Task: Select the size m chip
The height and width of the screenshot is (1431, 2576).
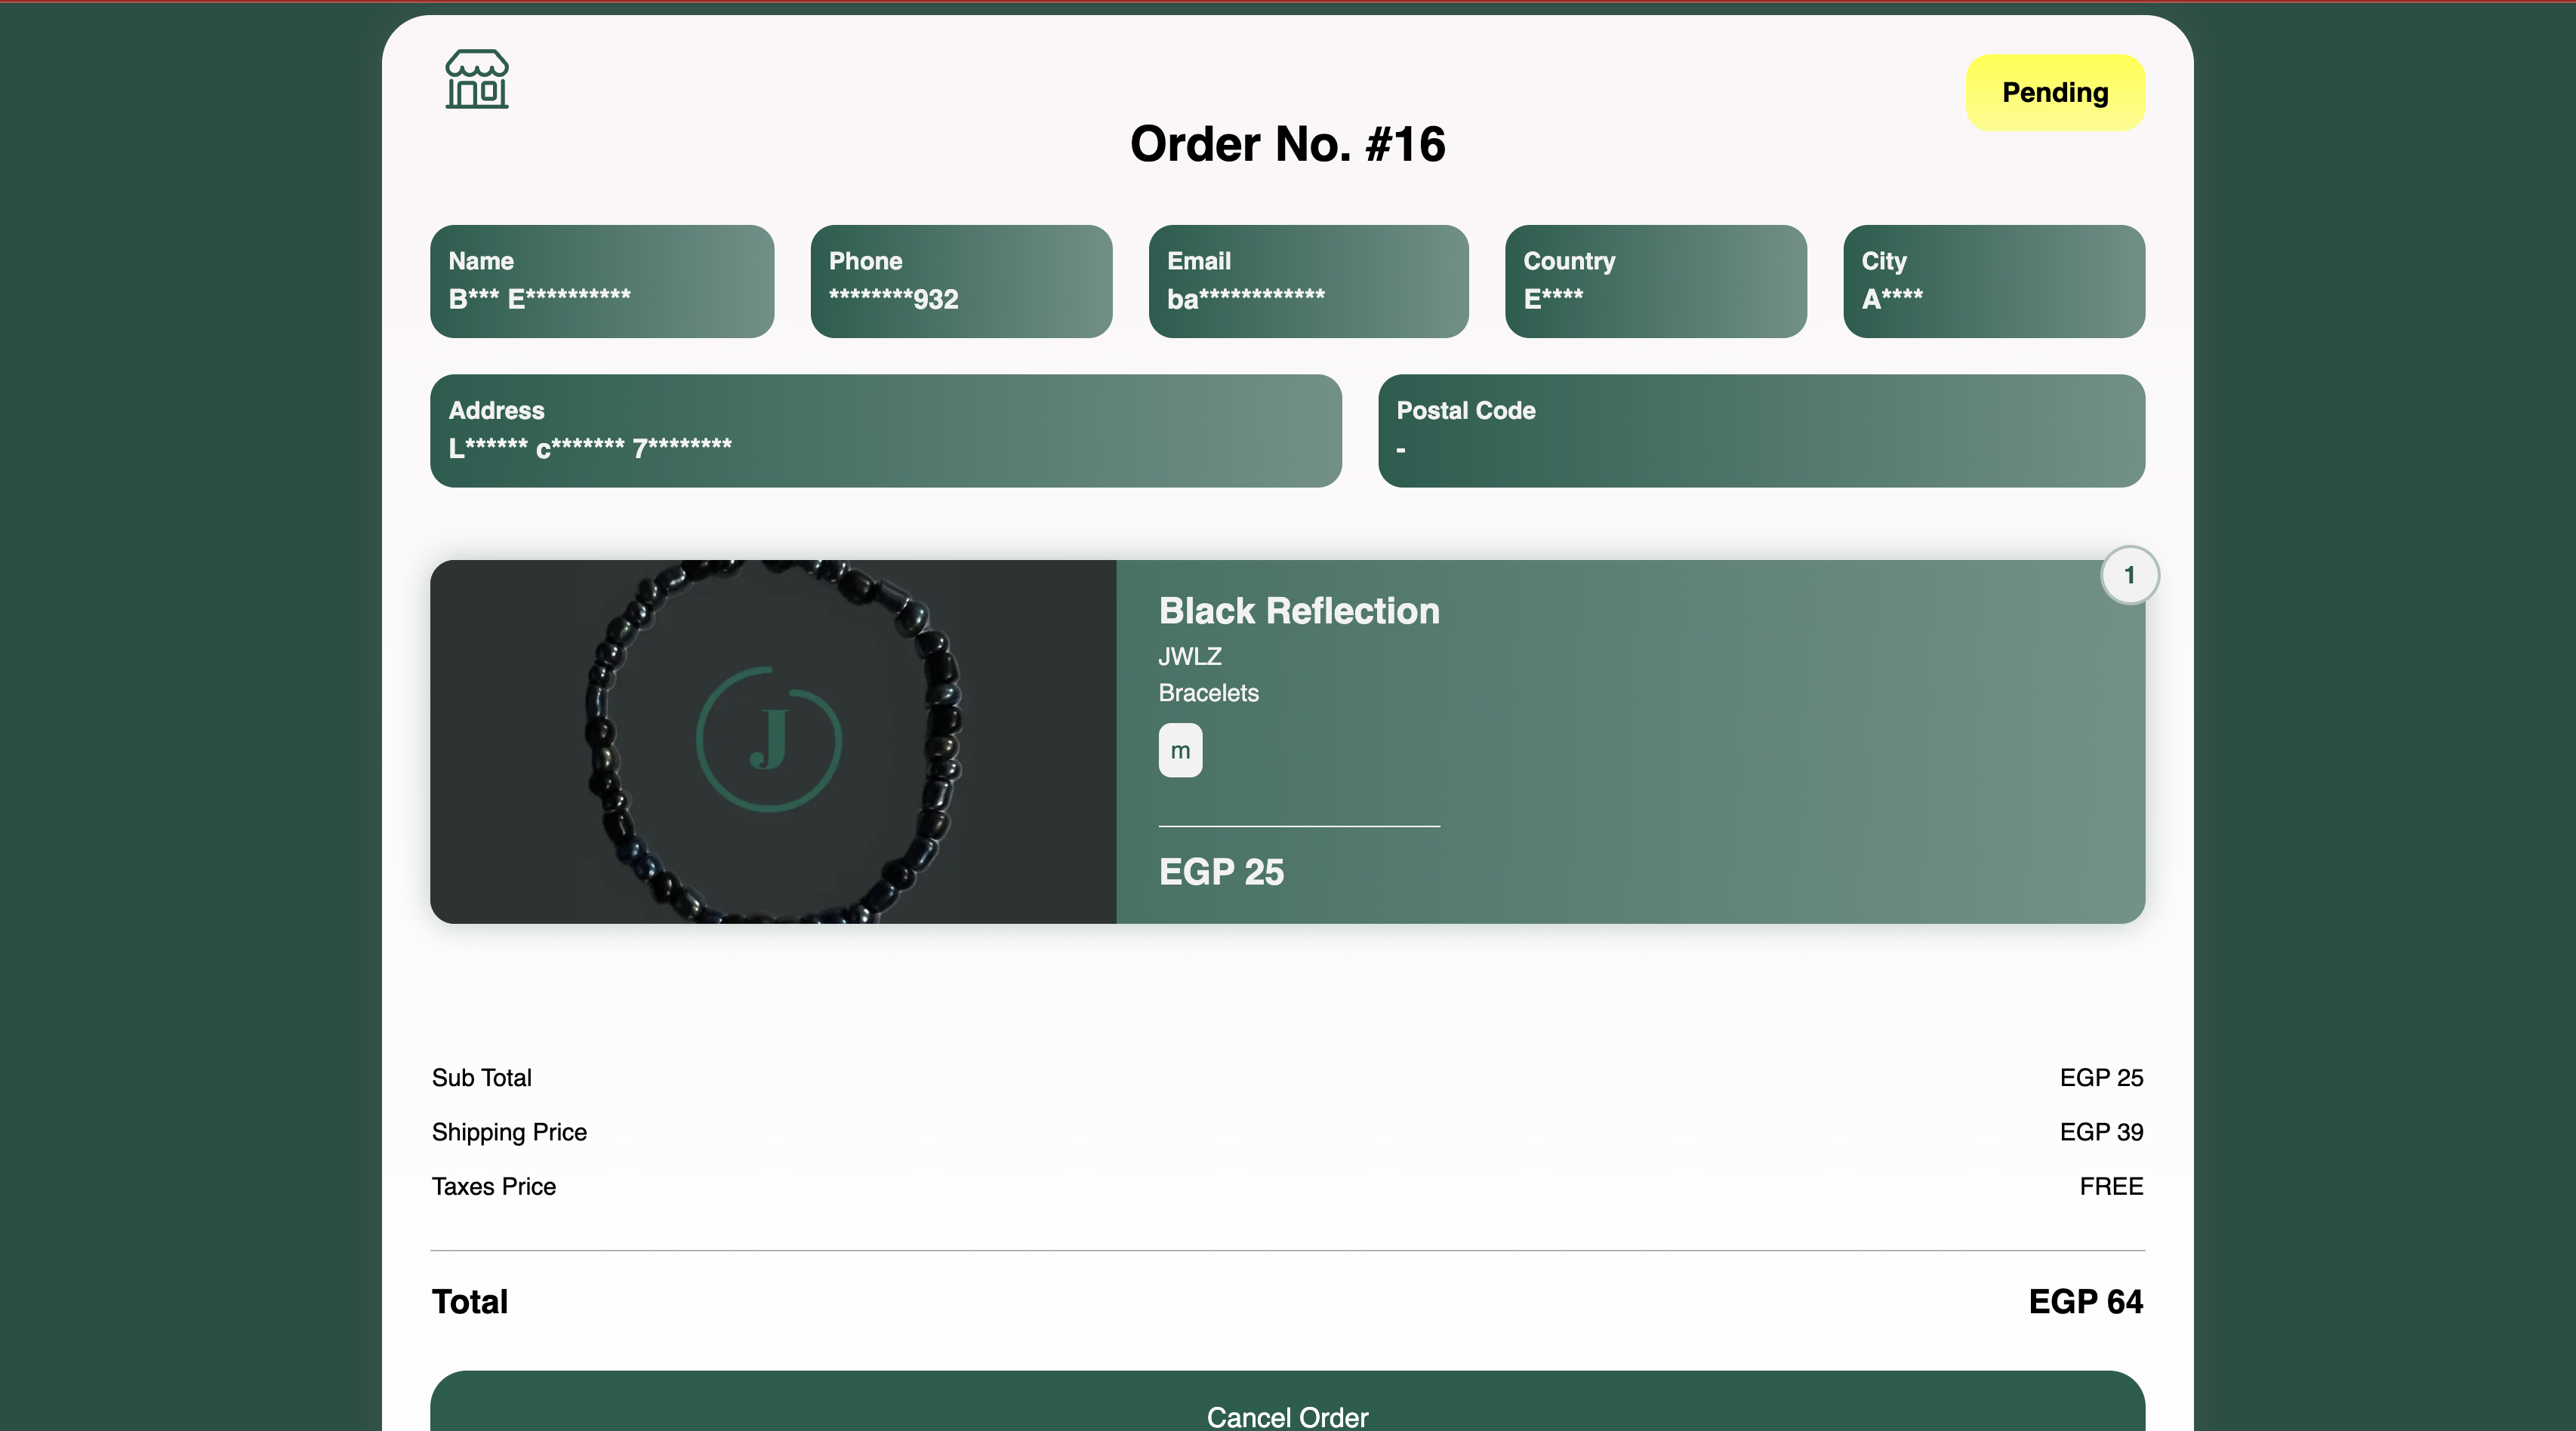Action: coord(1180,750)
